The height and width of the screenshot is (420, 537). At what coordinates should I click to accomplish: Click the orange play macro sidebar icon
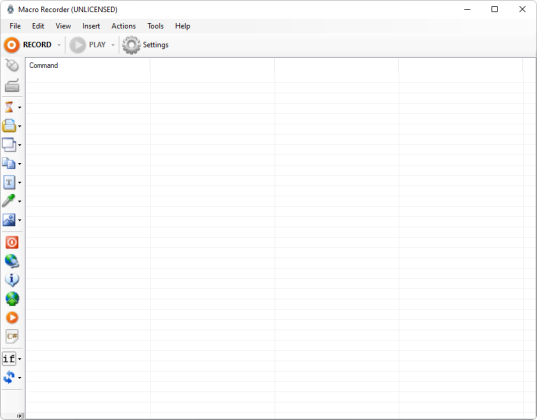click(12, 318)
